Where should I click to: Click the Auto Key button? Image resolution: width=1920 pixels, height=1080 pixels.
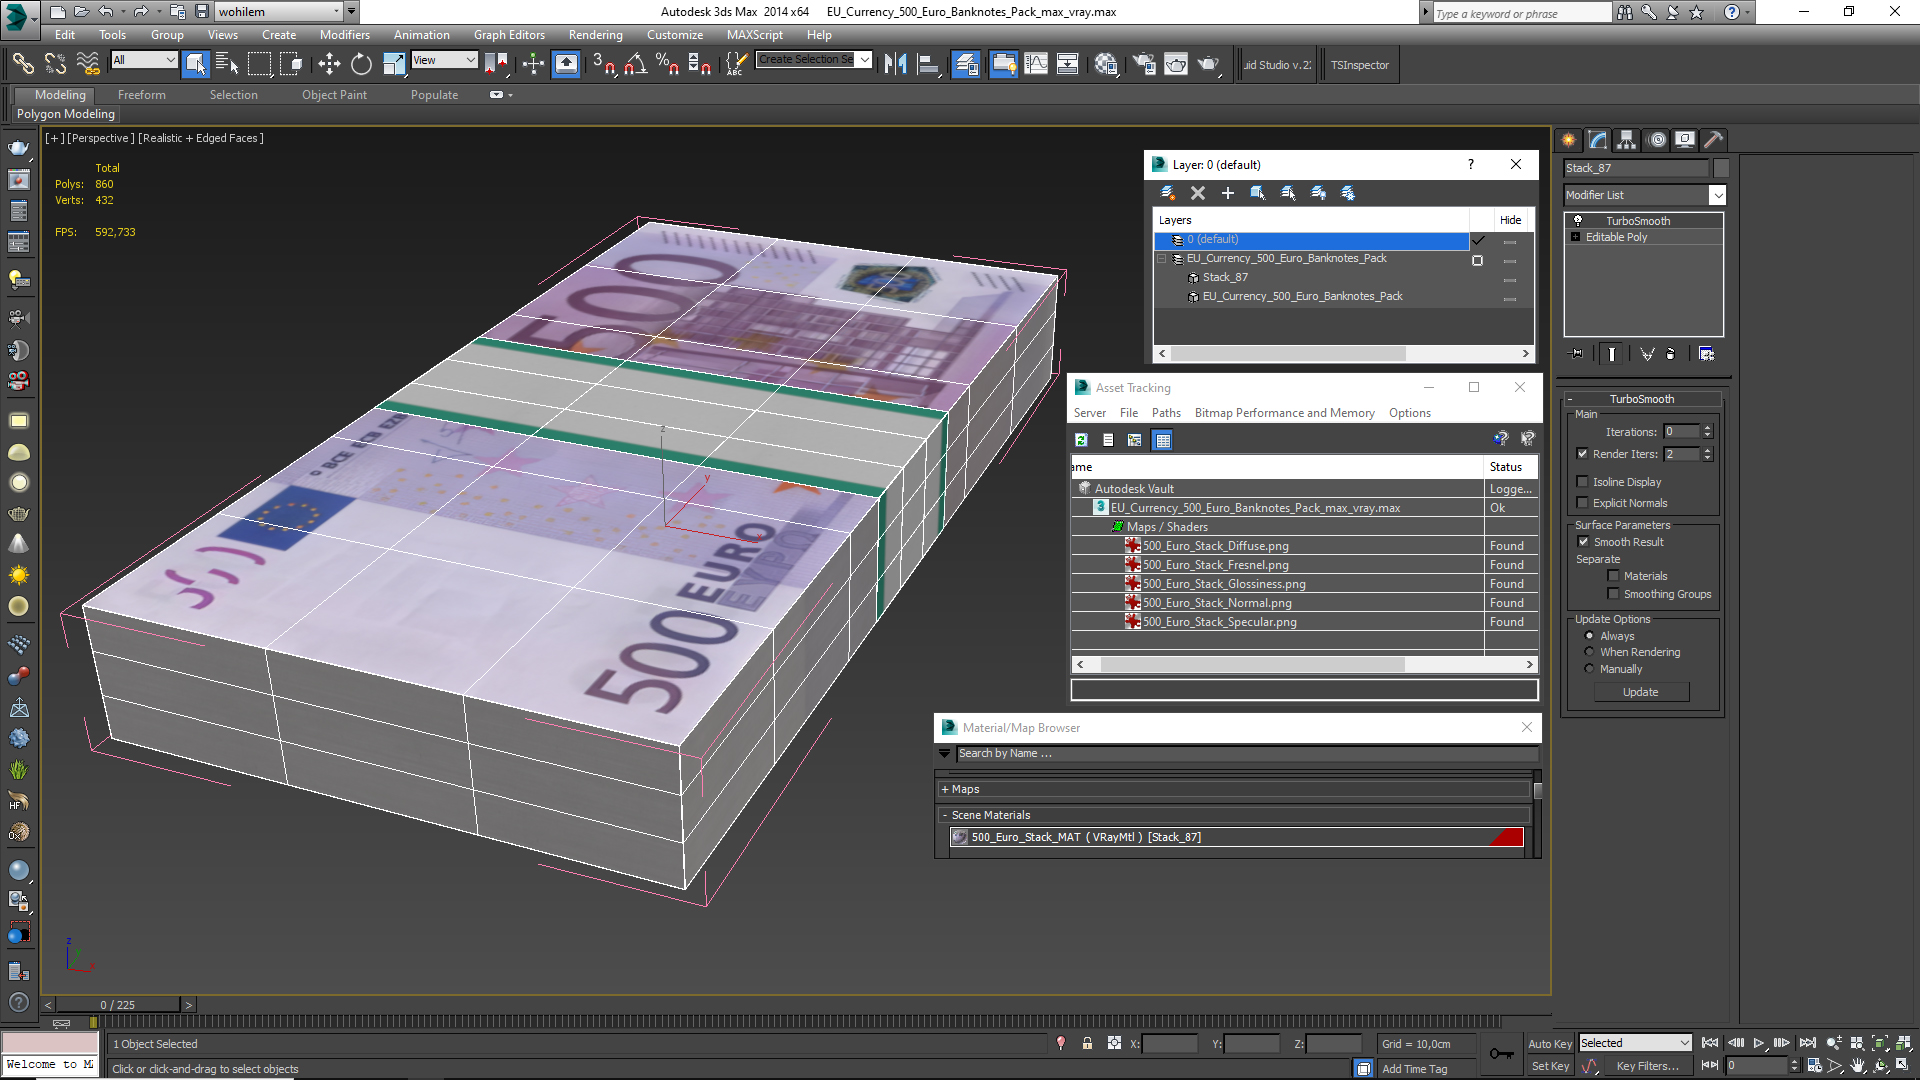(1550, 1043)
